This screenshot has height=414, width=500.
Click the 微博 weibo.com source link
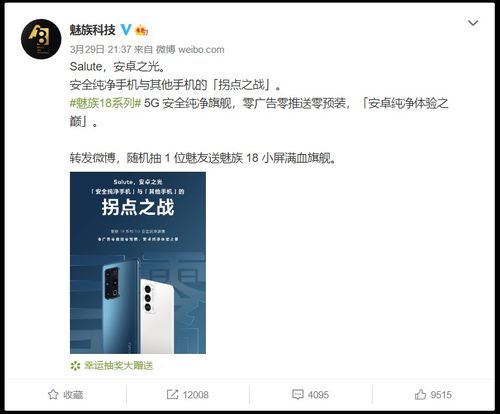pos(190,49)
